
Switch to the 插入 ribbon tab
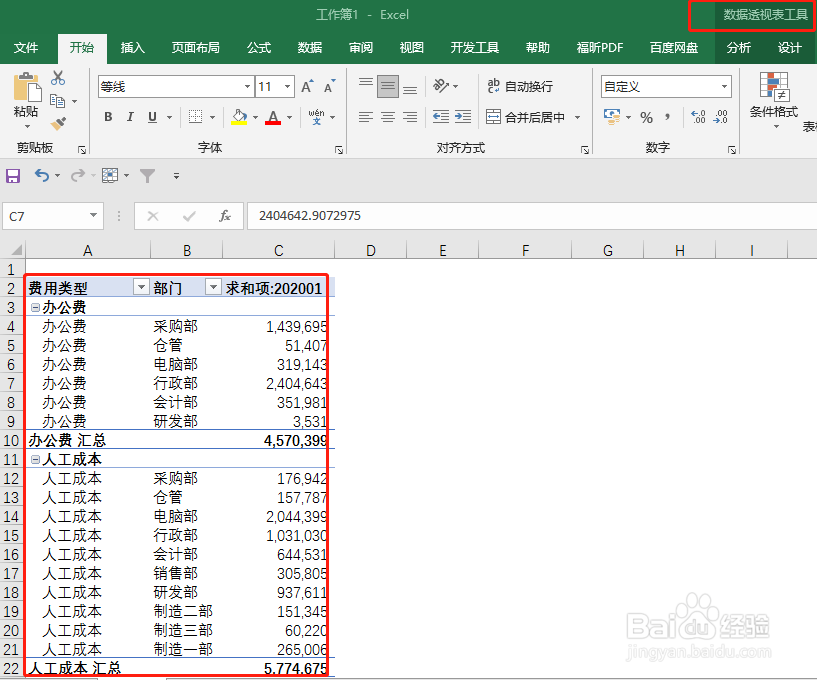(x=133, y=46)
